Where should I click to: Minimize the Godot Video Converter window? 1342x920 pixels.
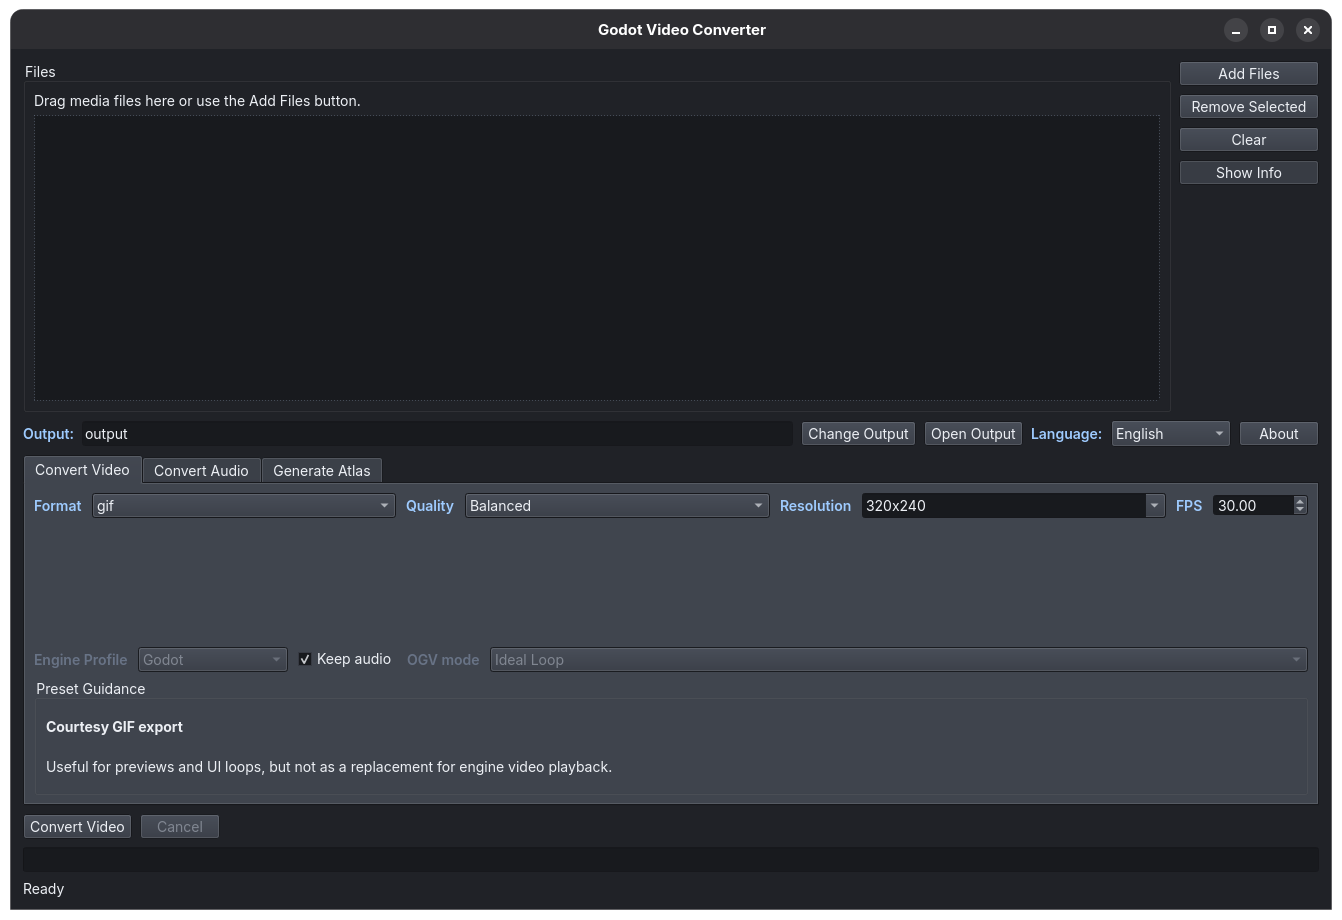tap(1236, 30)
